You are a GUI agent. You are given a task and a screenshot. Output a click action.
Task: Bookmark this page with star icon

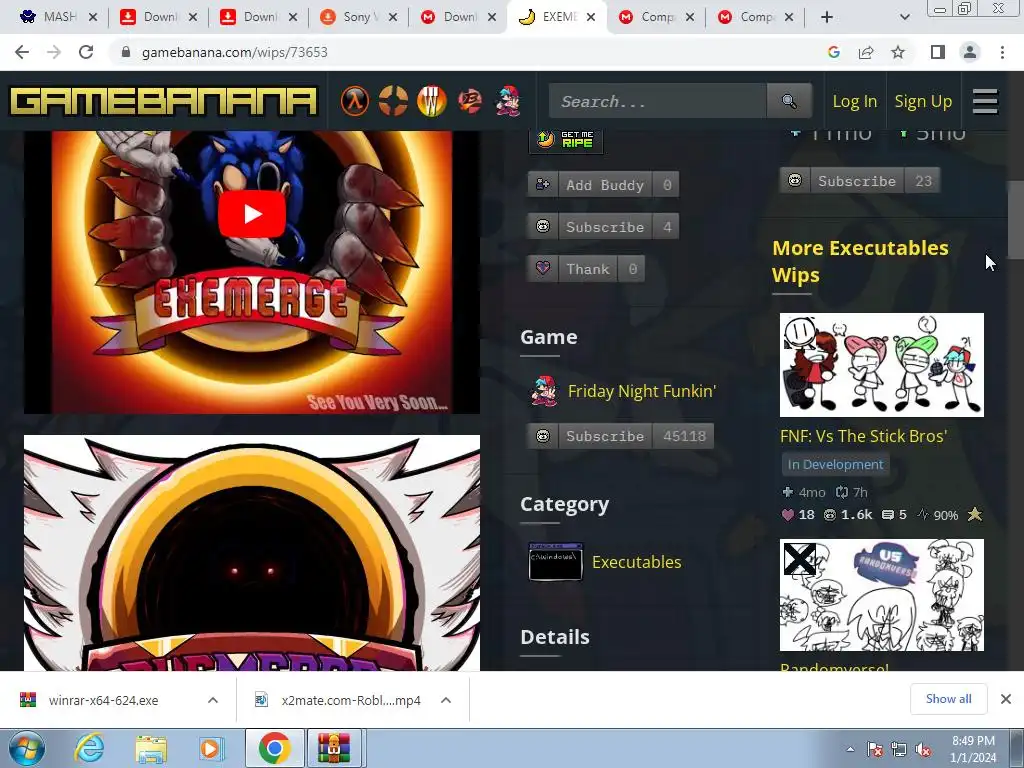(898, 52)
